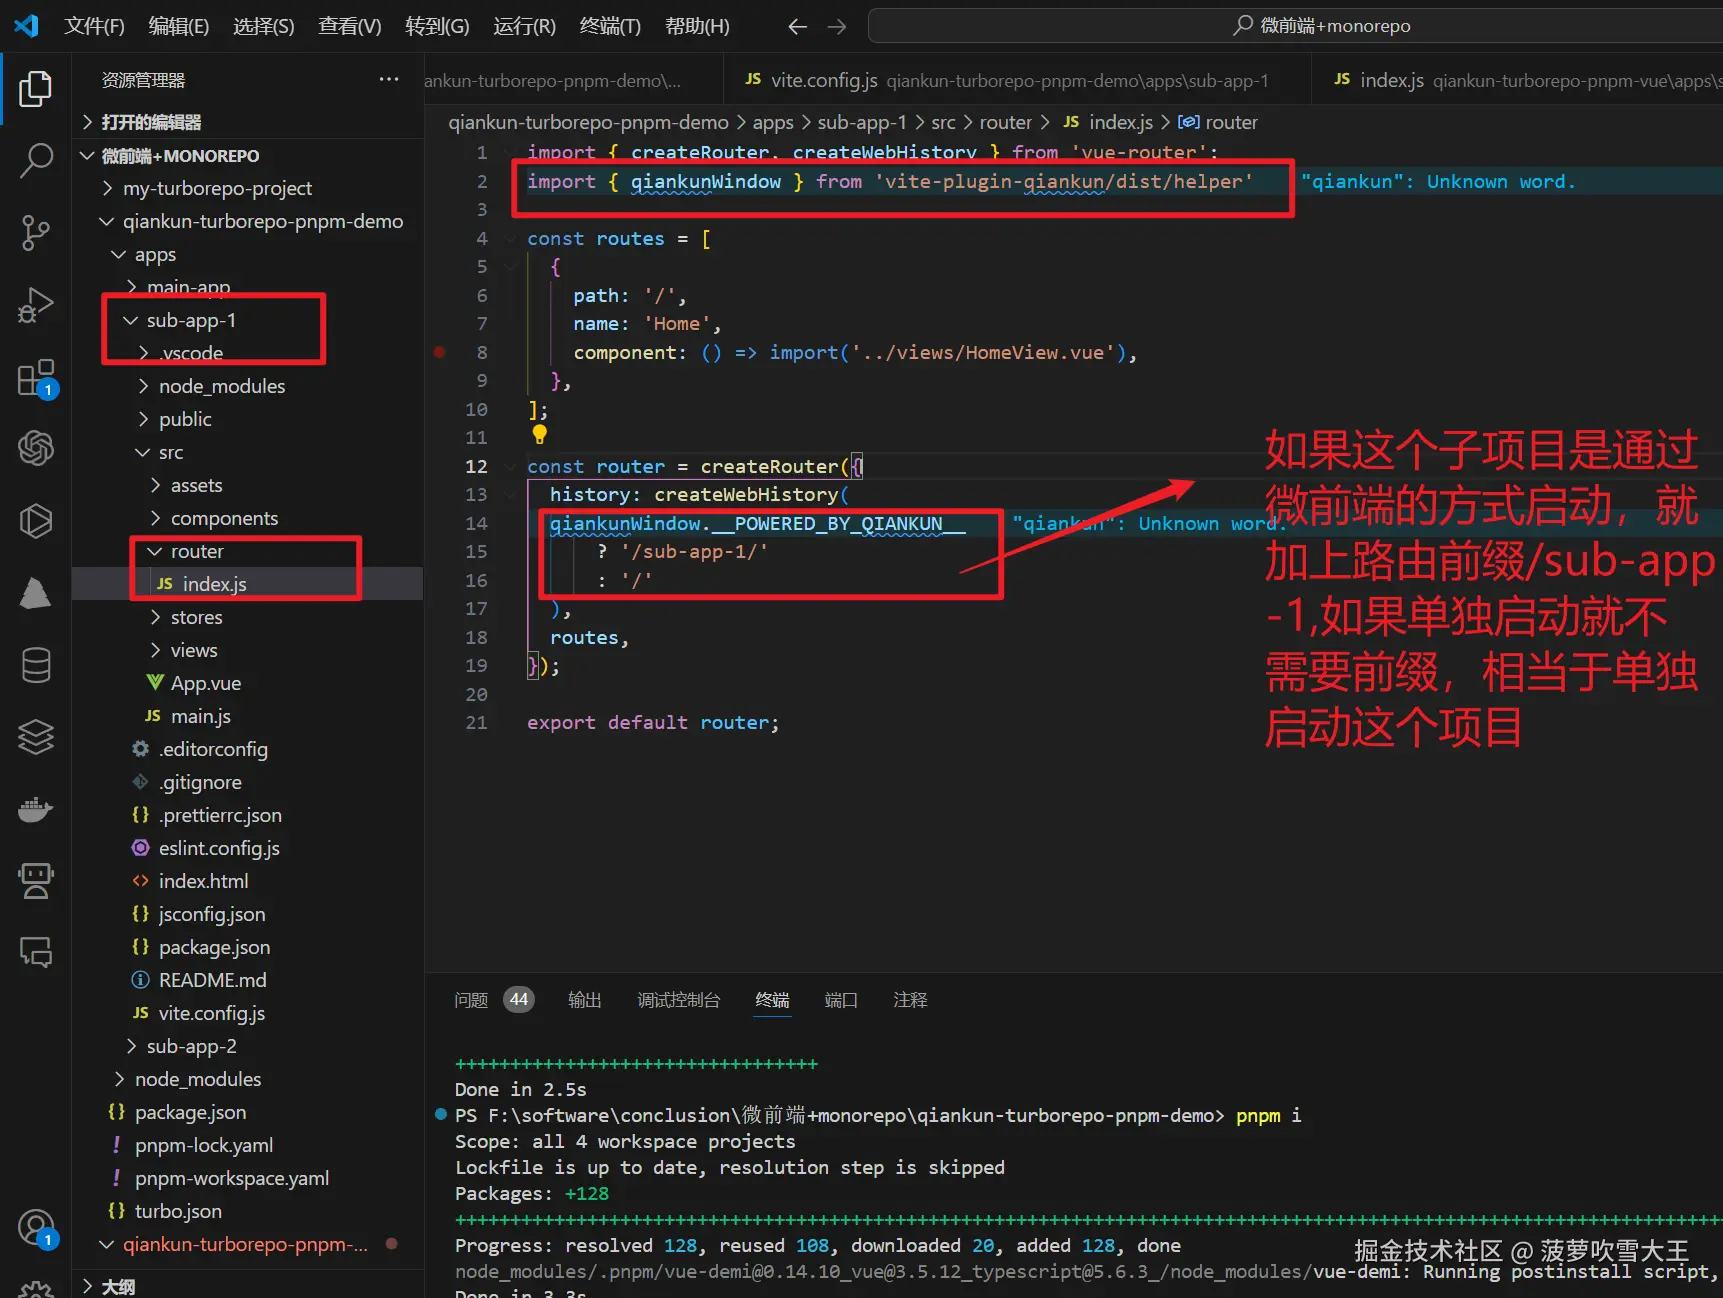Viewport: 1723px width, 1298px height.
Task: Open the Extensions view with badge
Action: (36, 379)
